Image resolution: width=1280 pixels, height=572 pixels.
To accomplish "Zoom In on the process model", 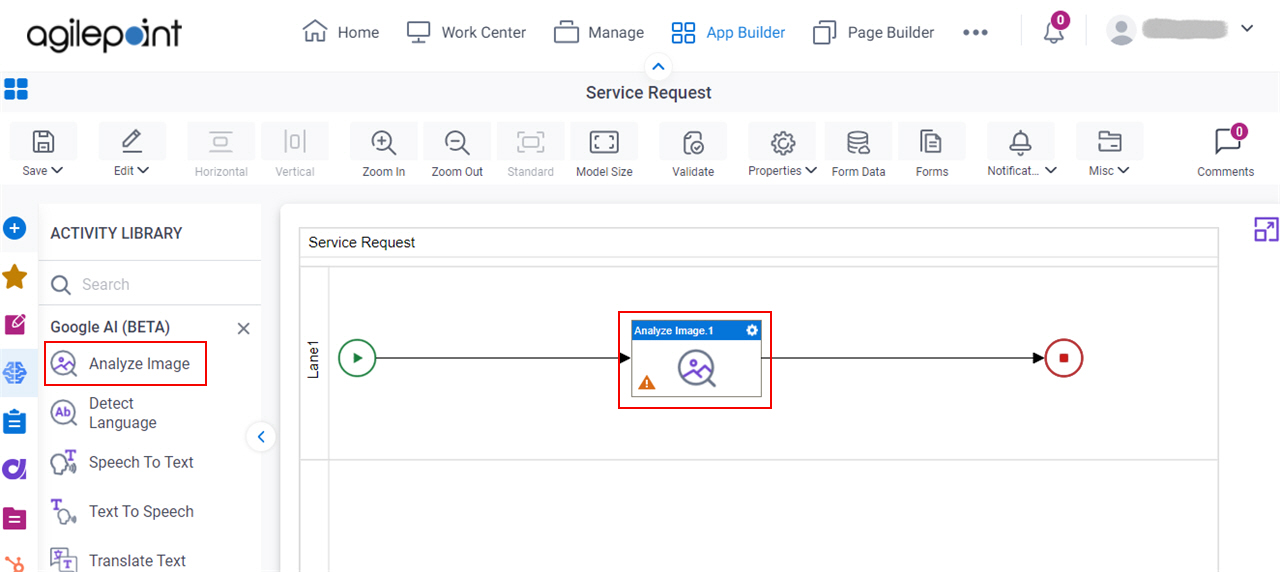I will 384,153.
